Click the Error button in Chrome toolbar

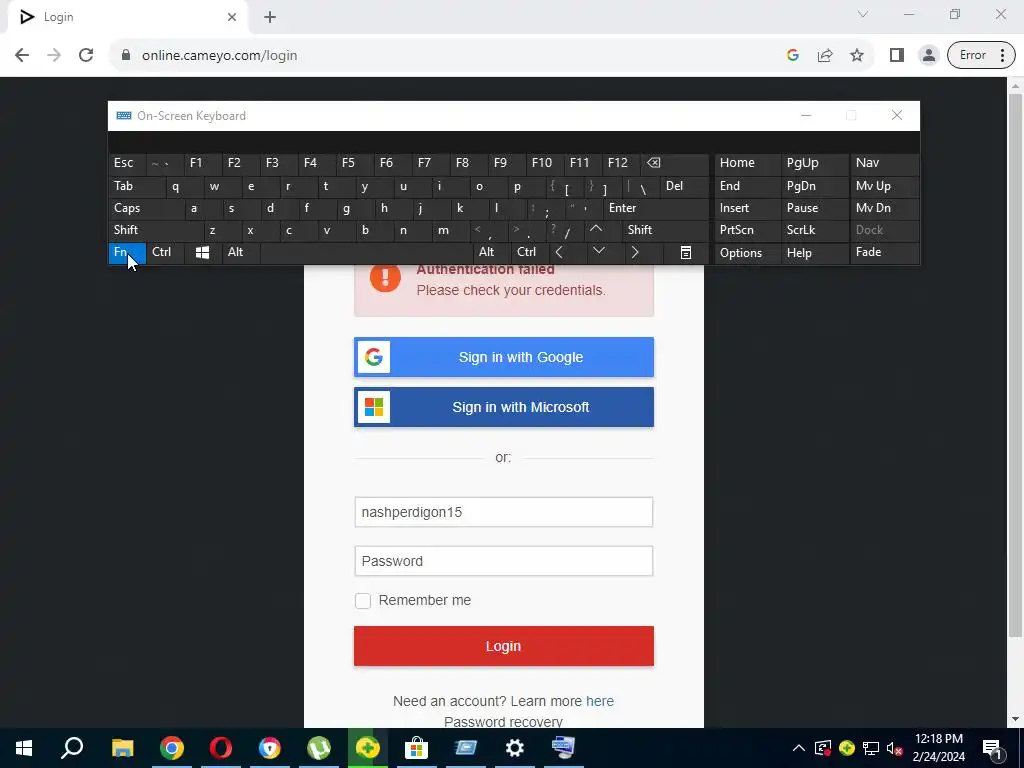[981, 56]
